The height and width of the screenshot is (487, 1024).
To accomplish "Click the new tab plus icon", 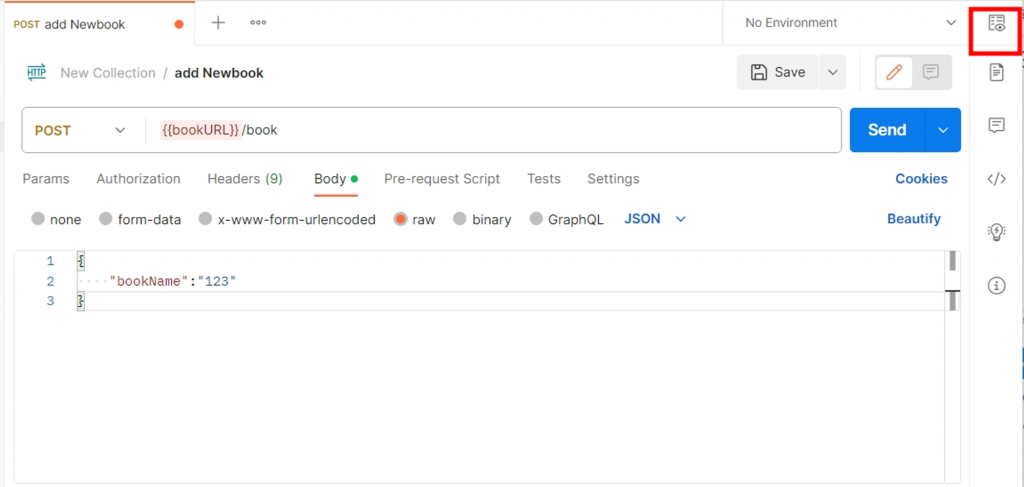I will (x=218, y=23).
